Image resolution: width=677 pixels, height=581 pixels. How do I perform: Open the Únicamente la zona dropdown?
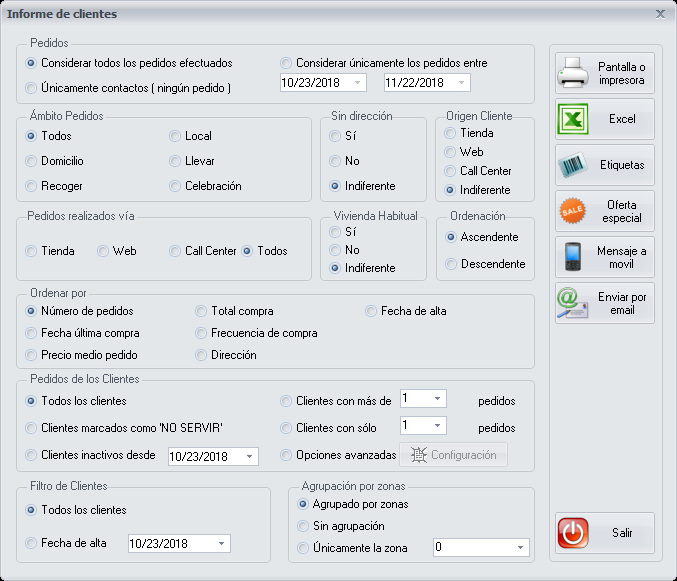click(520, 547)
